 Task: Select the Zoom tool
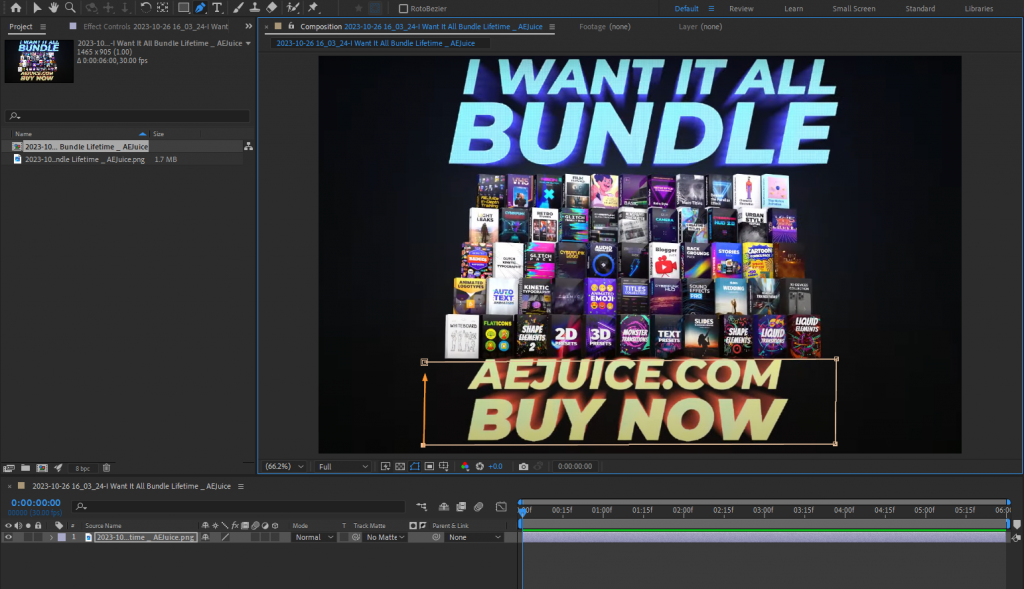[x=71, y=7]
